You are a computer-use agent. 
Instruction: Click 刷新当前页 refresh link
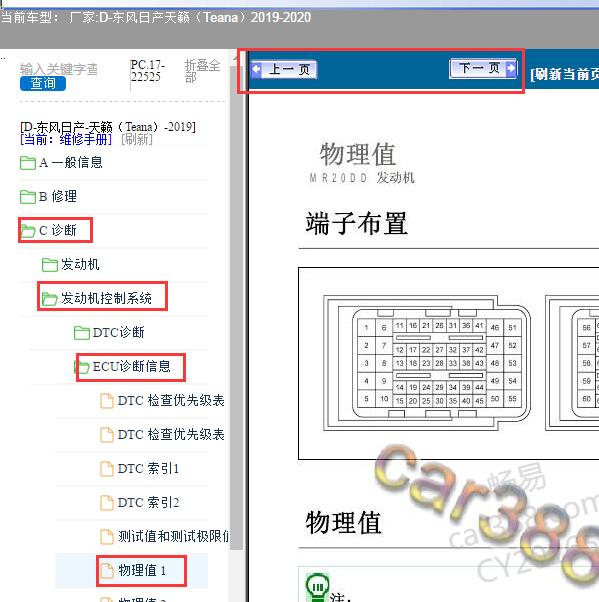[564, 74]
